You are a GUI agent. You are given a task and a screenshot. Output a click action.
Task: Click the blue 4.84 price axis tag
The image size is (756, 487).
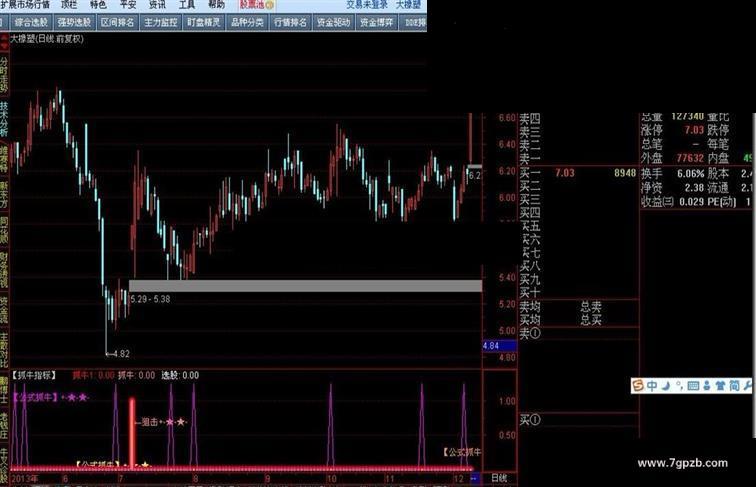pos(500,346)
